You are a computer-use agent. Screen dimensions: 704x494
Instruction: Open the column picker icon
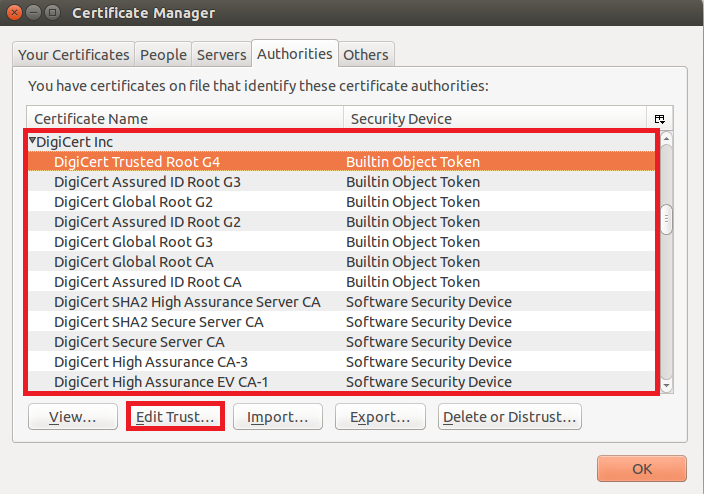[x=660, y=119]
